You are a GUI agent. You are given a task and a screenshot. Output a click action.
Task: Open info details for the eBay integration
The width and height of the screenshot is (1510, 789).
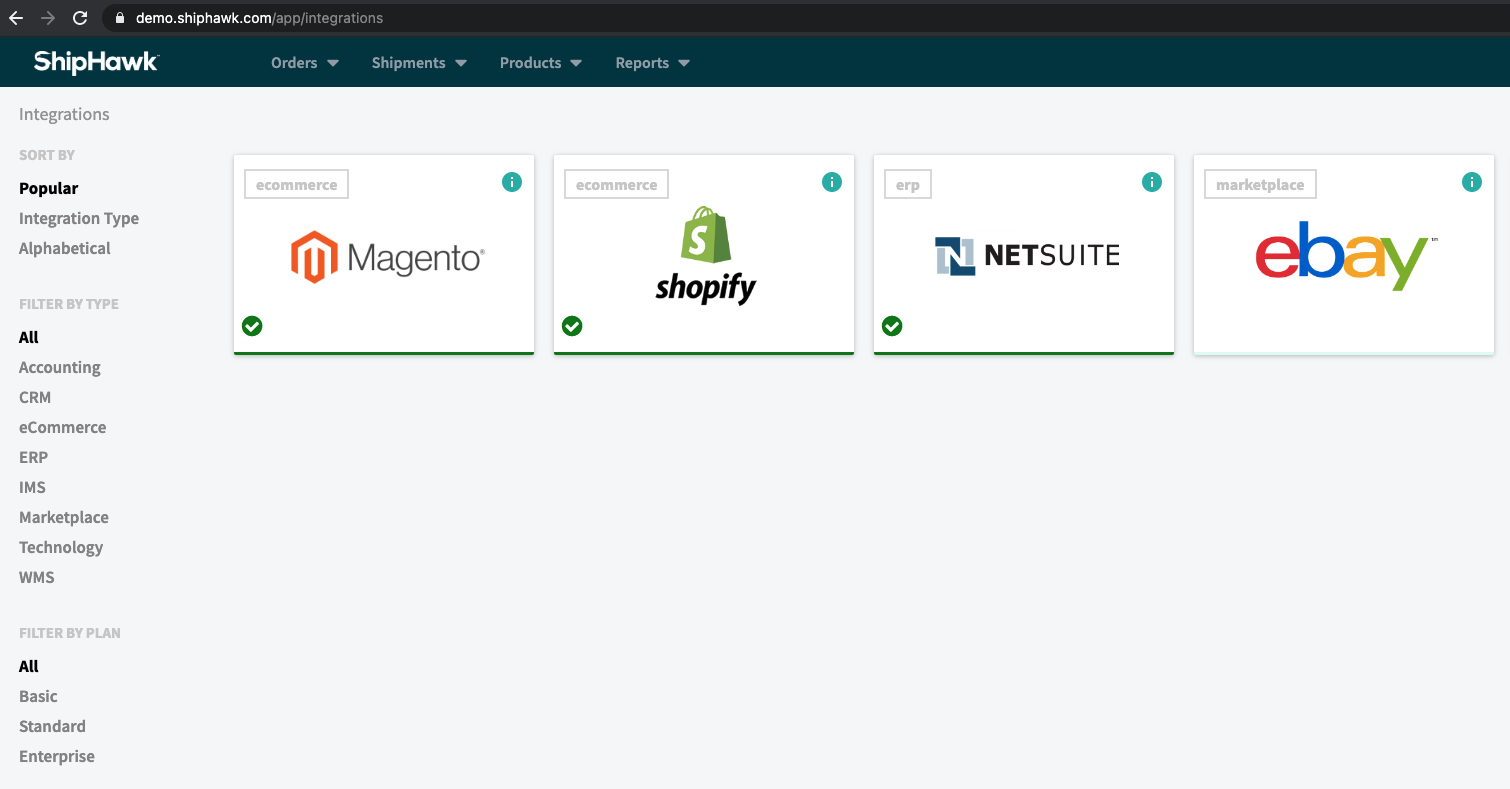tap(1472, 182)
